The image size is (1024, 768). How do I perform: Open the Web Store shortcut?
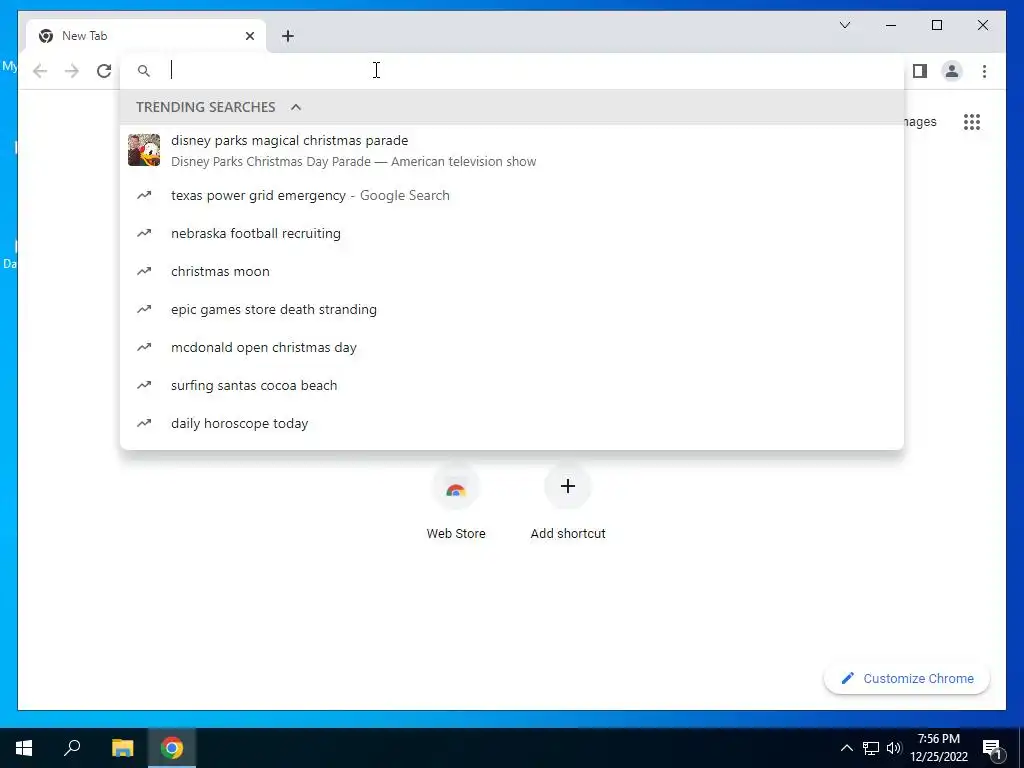pos(456,503)
